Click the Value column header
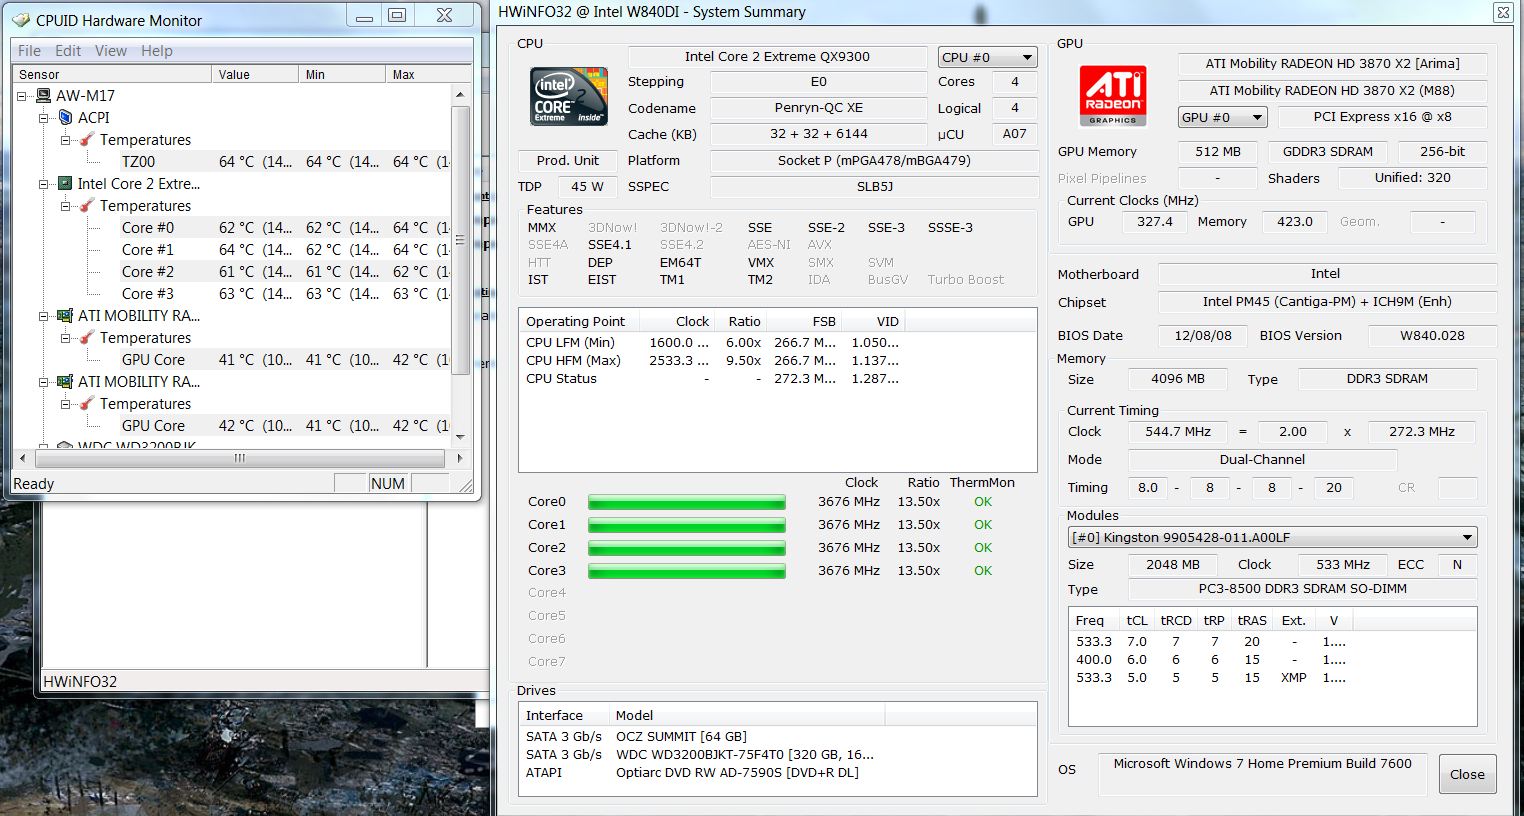 click(254, 74)
